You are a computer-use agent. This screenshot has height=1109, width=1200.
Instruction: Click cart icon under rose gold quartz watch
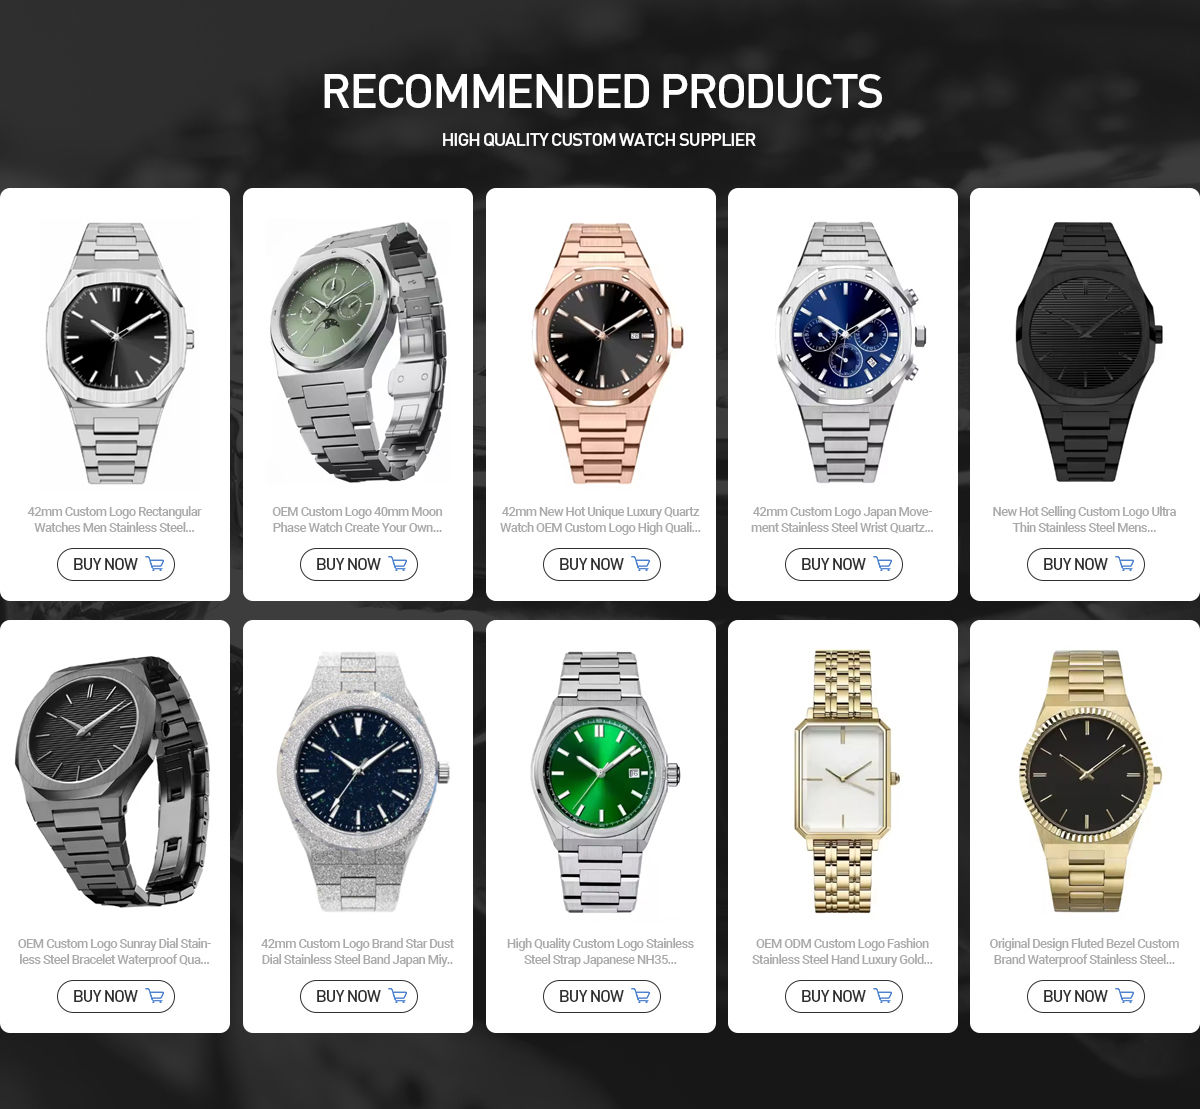(641, 564)
